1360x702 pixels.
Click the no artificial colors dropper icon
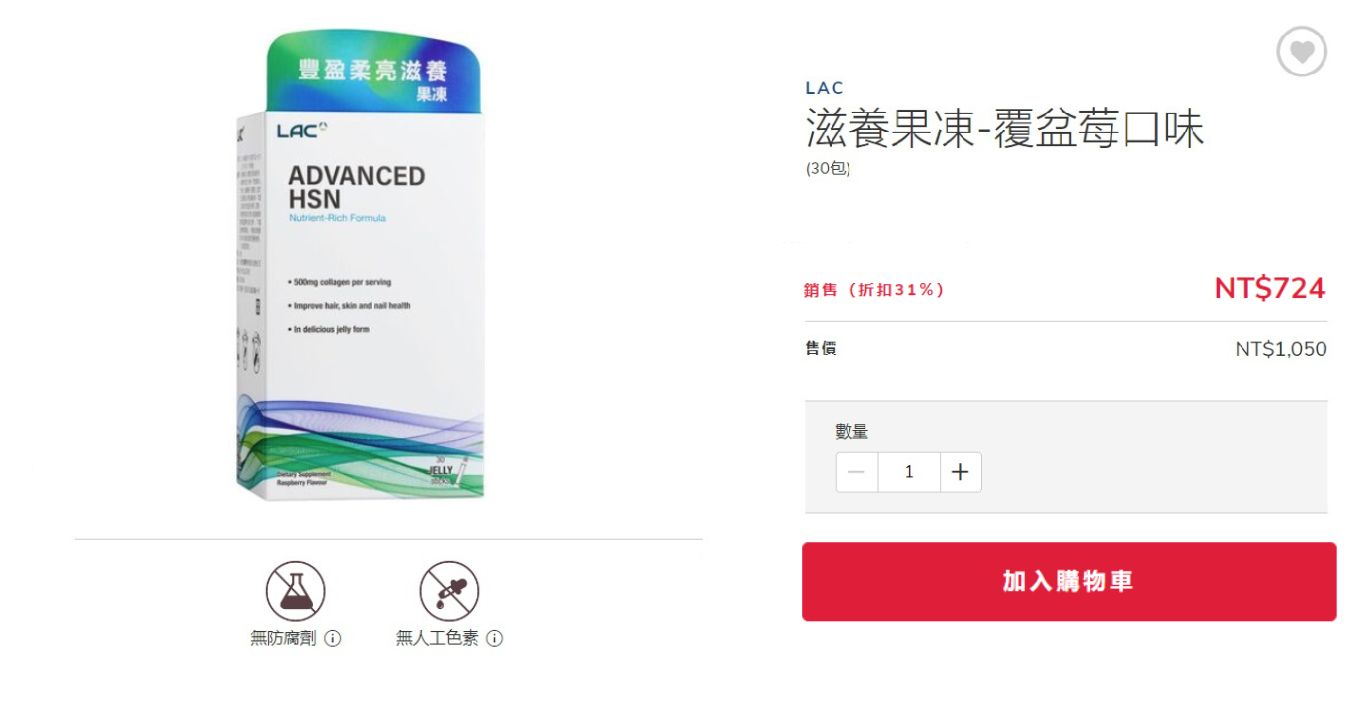coord(449,591)
